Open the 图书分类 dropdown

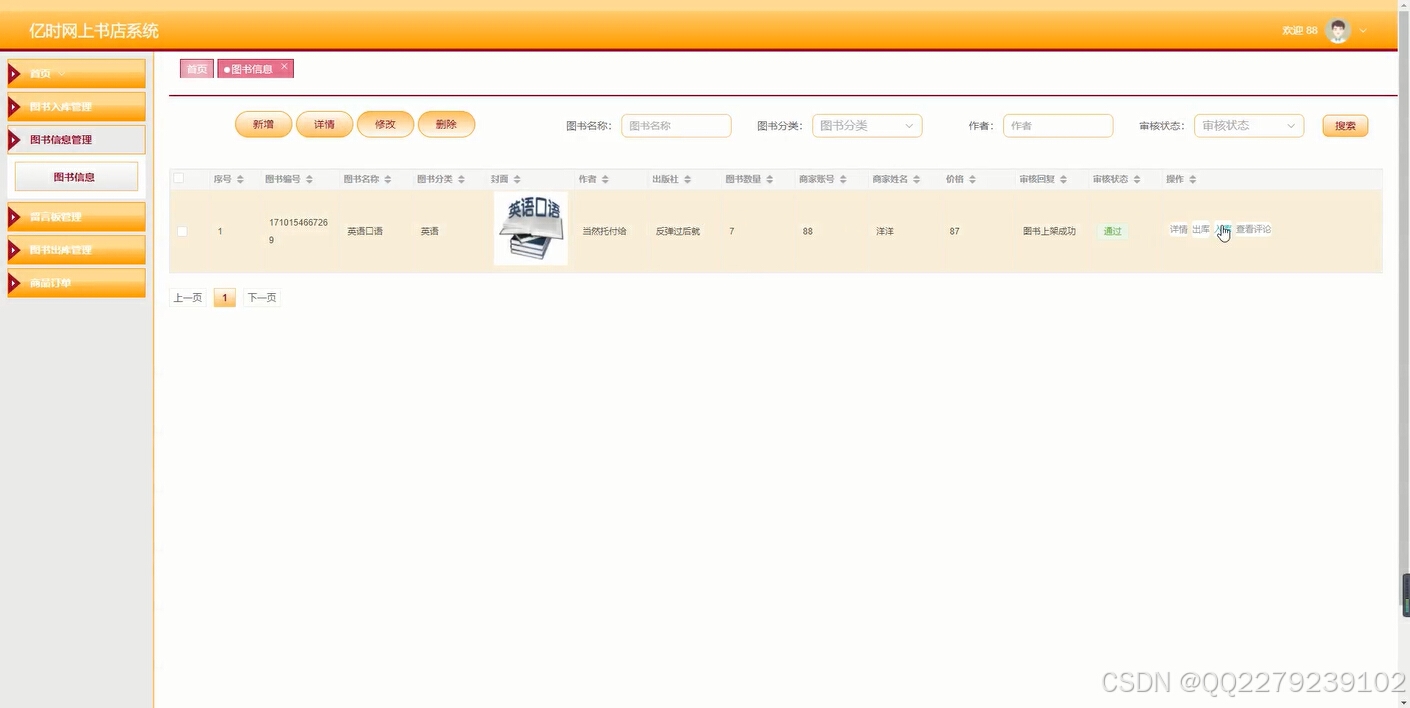(866, 125)
